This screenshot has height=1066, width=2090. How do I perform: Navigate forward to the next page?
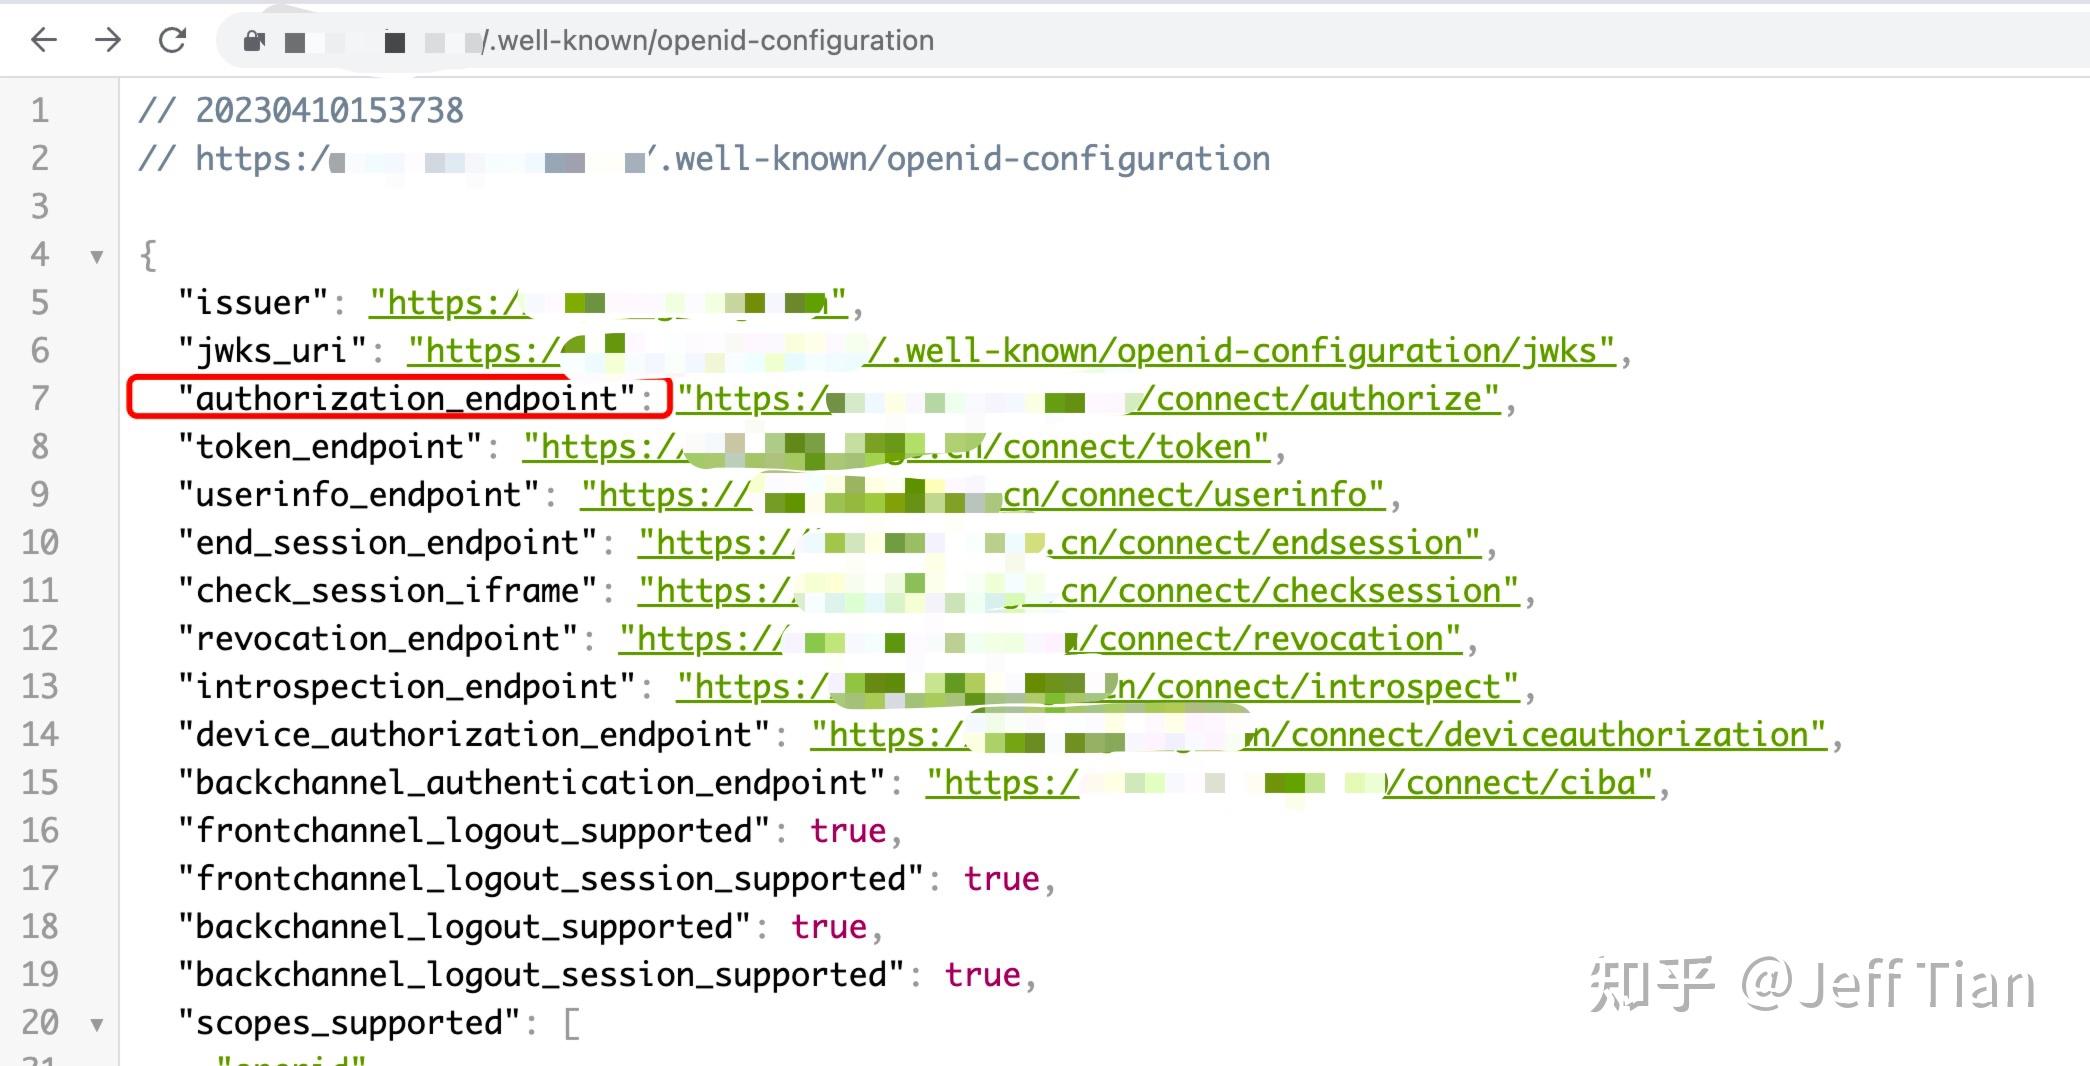click(x=108, y=40)
